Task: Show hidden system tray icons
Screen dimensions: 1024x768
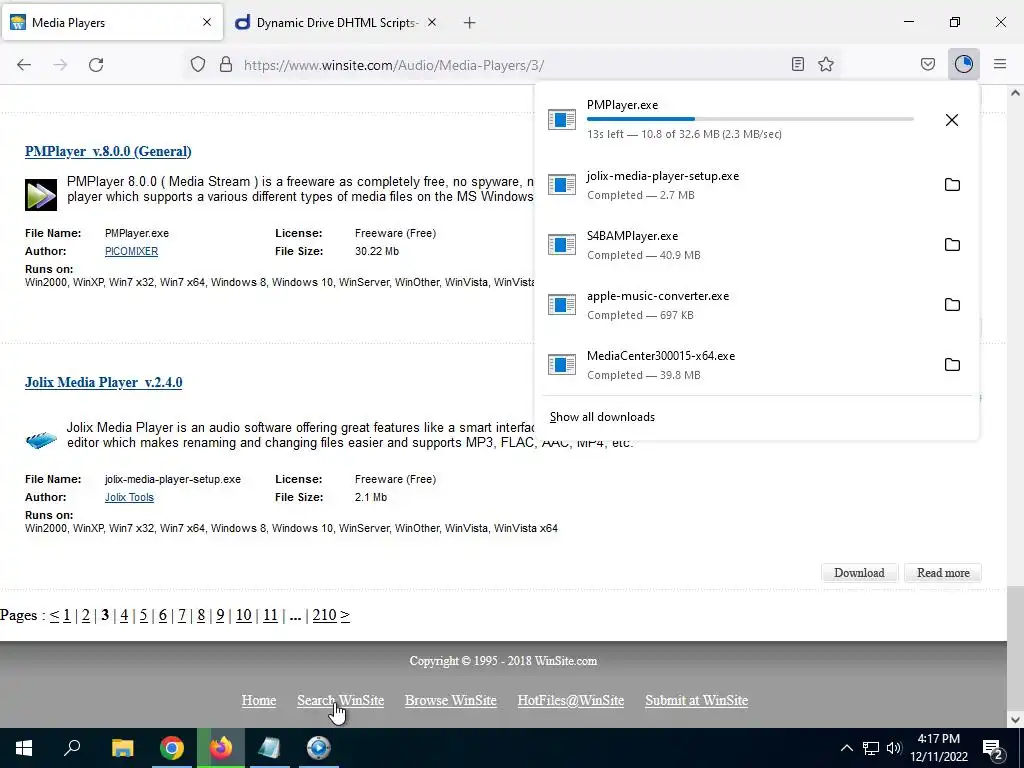Action: click(x=846, y=748)
